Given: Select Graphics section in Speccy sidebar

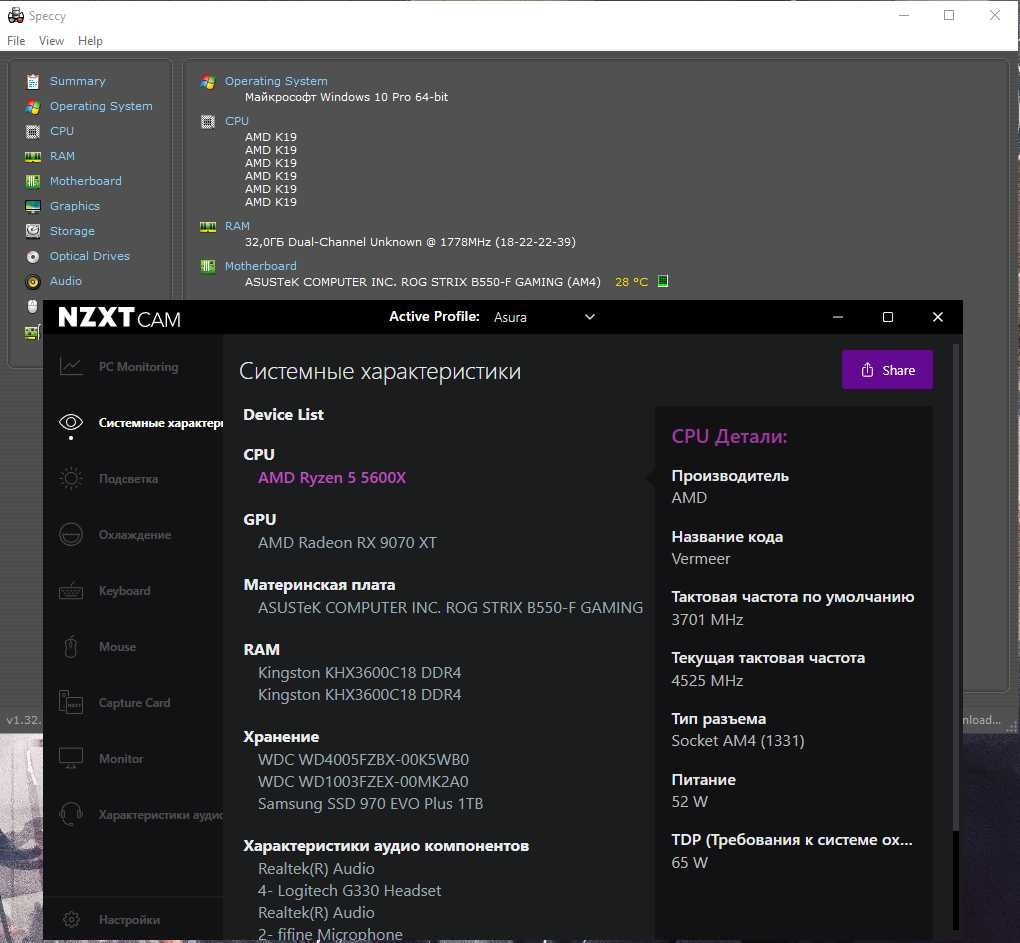Looking at the screenshot, I should click(x=75, y=206).
